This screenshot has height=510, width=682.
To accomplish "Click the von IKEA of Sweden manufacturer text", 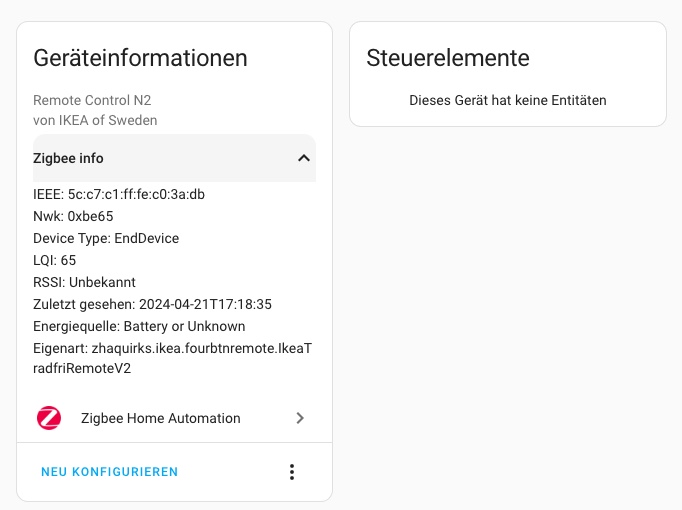I will 95,120.
